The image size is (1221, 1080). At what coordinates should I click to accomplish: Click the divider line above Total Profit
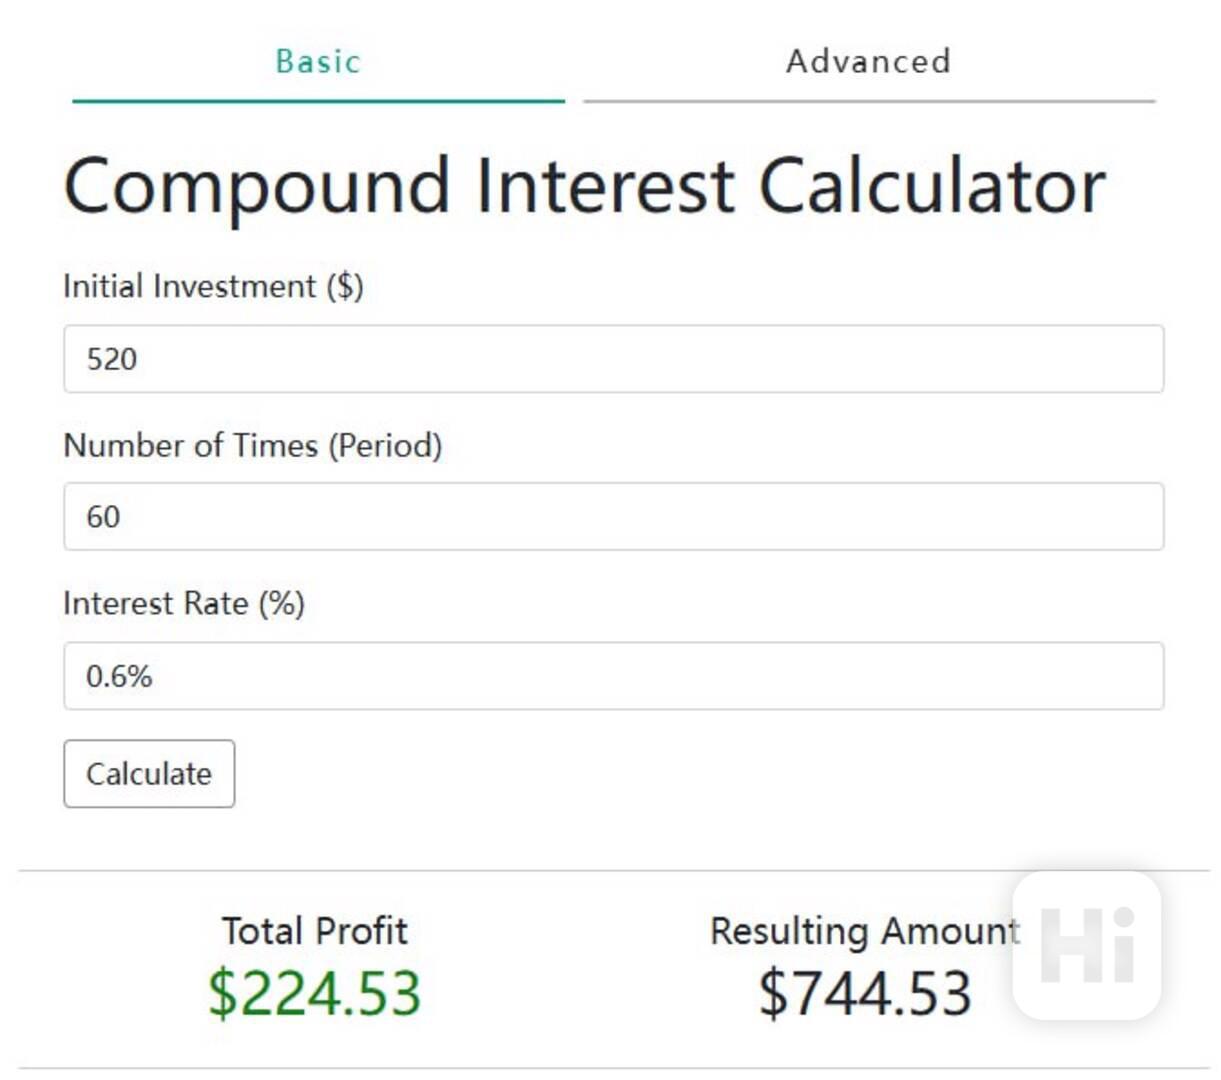(x=613, y=870)
